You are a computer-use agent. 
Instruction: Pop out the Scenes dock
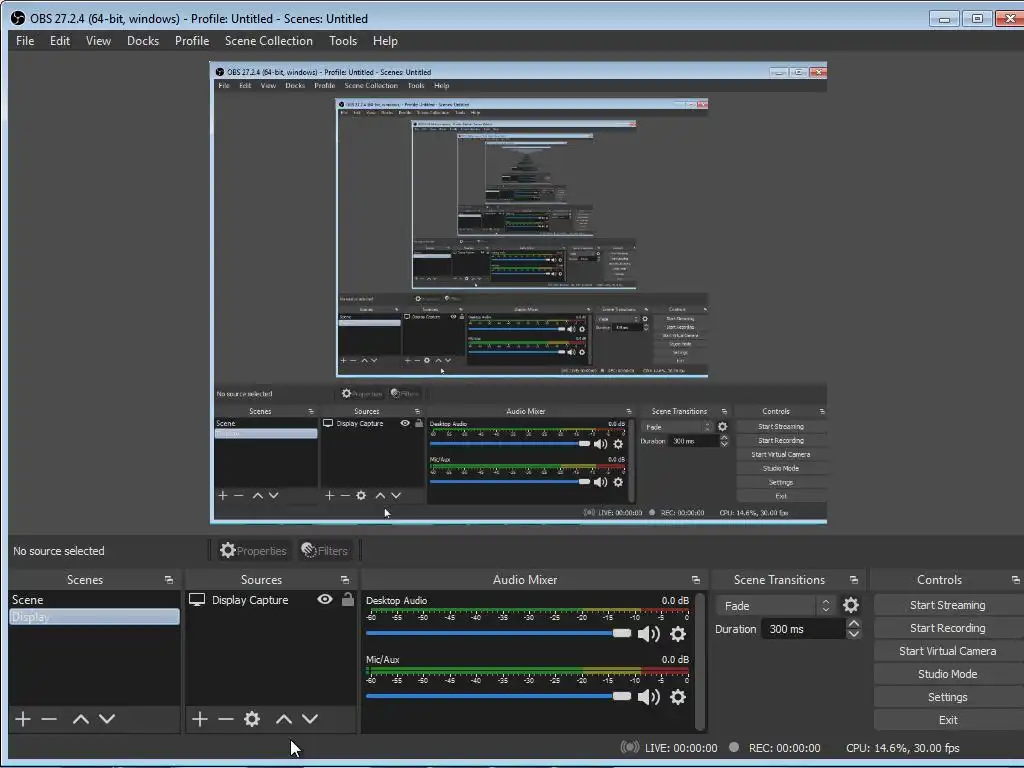(169, 580)
